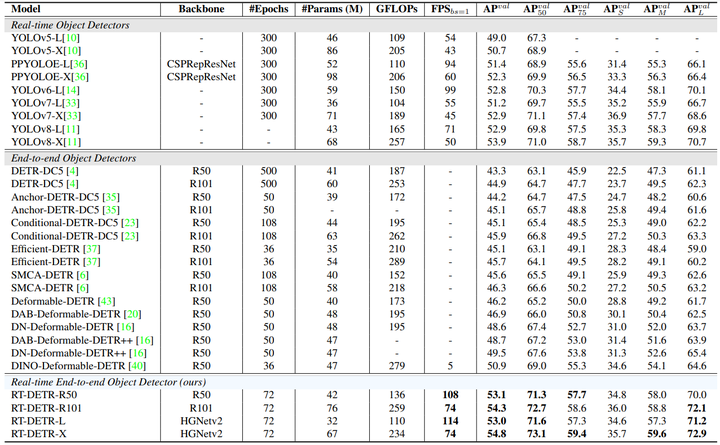Select the #Epochs column header
This screenshot has width=720, height=445.
point(269,9)
